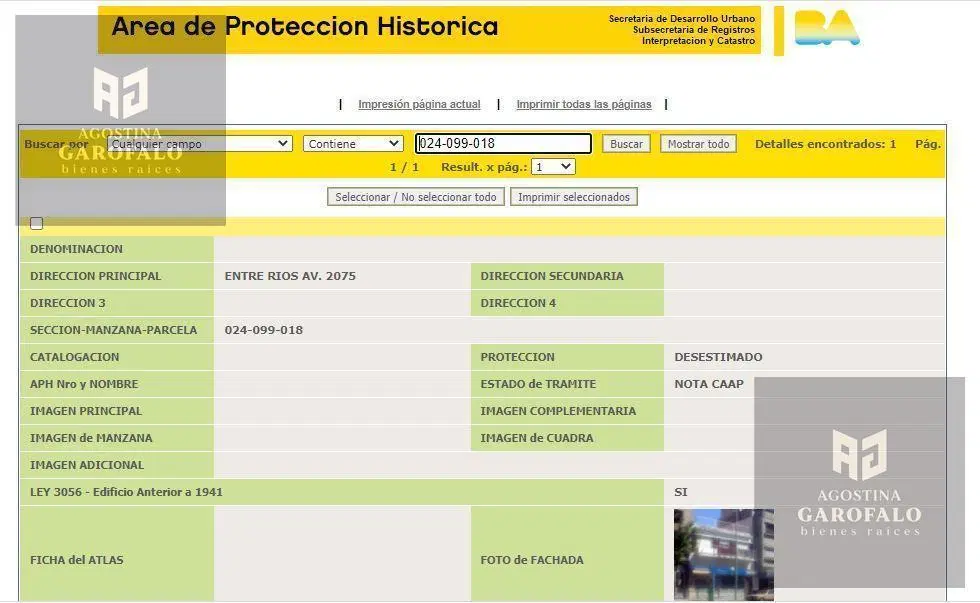
Task: Open the Cualquier campo field dropdown
Action: [199, 144]
